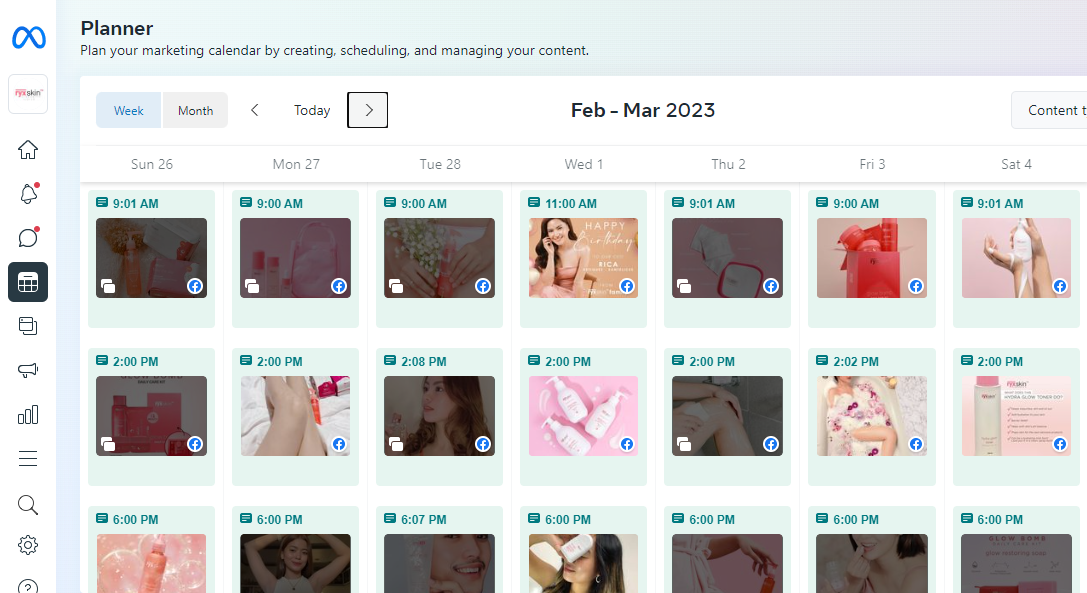This screenshot has height=593, width=1087.
Task: Open Content posts icon in sidebar
Action: [x=28, y=326]
